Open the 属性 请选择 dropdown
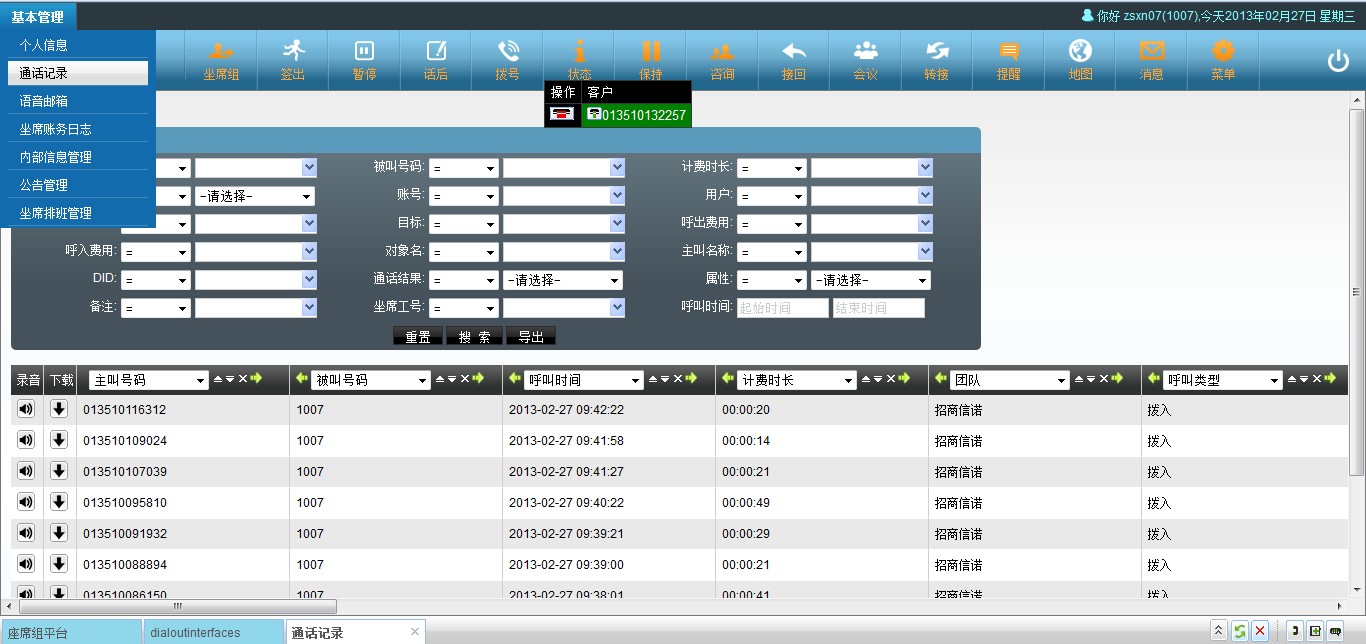Screen dimensions: 1366x644 [870, 280]
